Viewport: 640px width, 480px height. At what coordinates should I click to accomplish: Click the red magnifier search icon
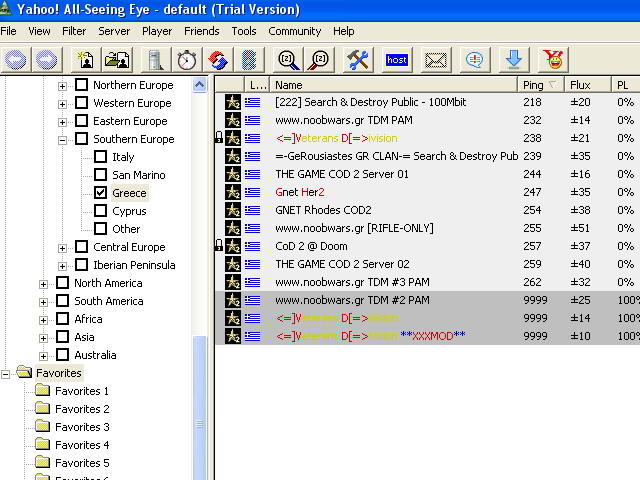click(319, 60)
